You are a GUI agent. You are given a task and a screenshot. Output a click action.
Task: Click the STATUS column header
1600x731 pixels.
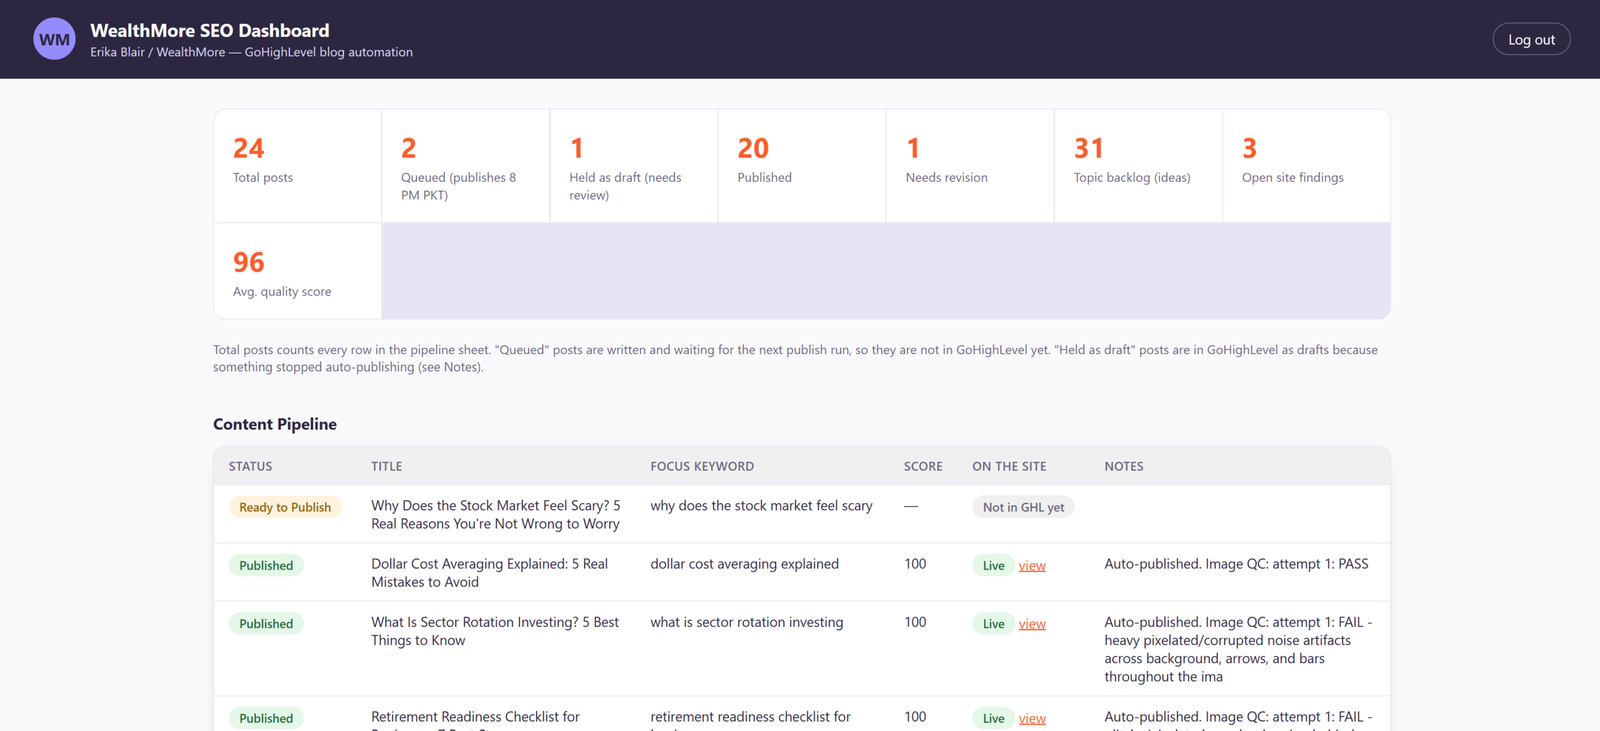[x=250, y=466]
